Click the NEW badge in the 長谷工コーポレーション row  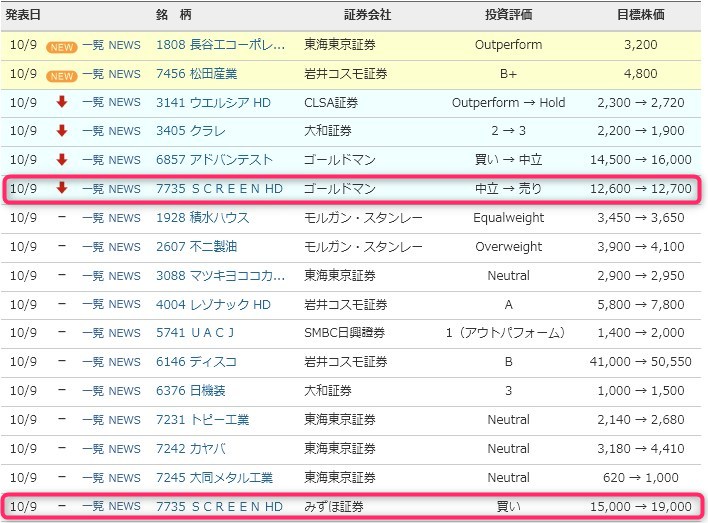tap(62, 46)
